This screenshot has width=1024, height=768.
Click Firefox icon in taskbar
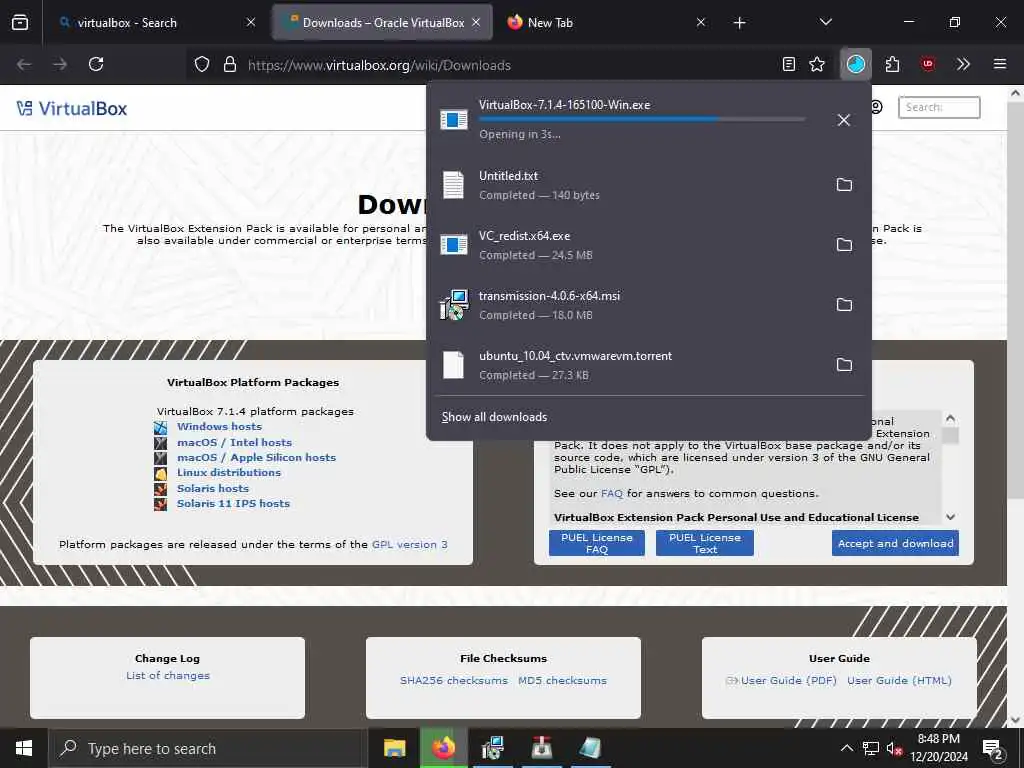pyautogui.click(x=443, y=748)
